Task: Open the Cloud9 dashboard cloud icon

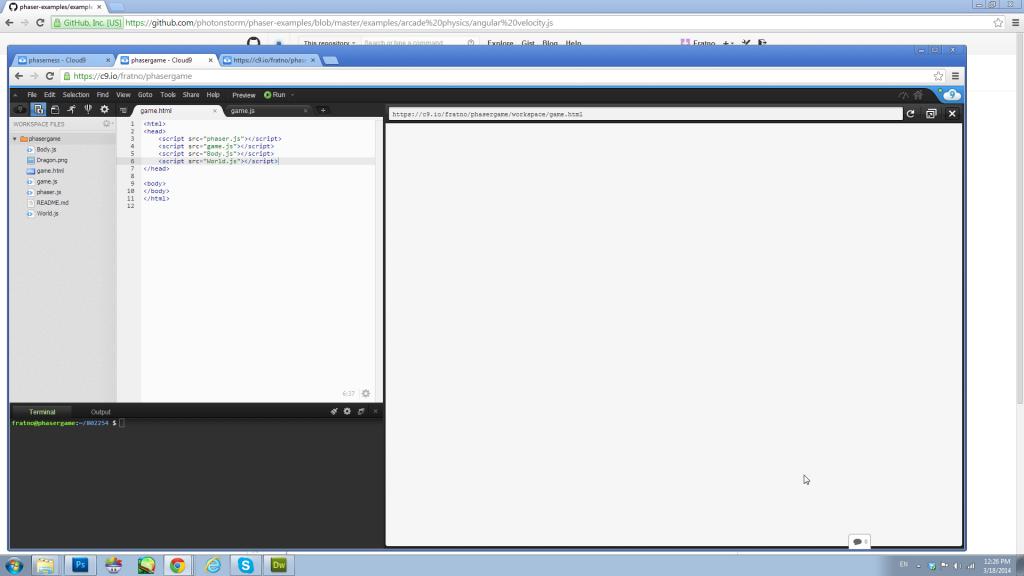Action: [x=951, y=95]
